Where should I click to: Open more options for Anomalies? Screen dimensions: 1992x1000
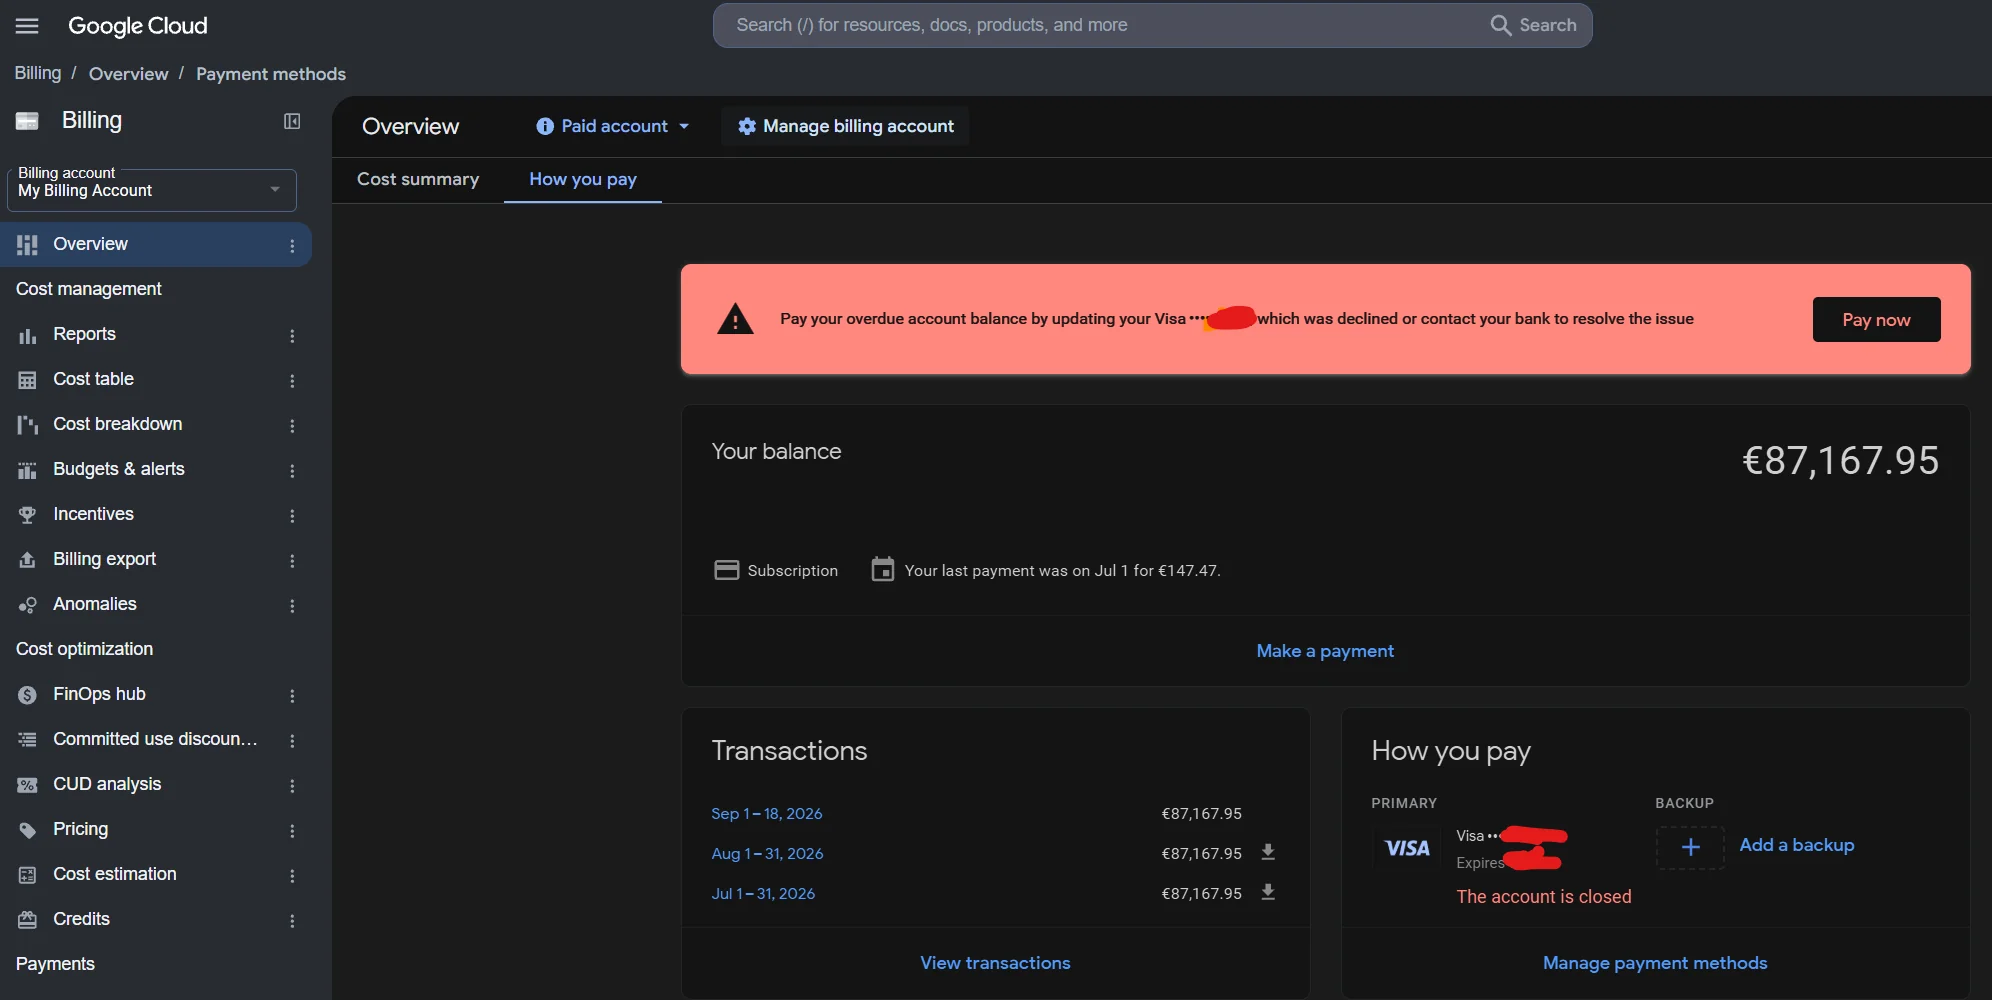[x=292, y=606]
